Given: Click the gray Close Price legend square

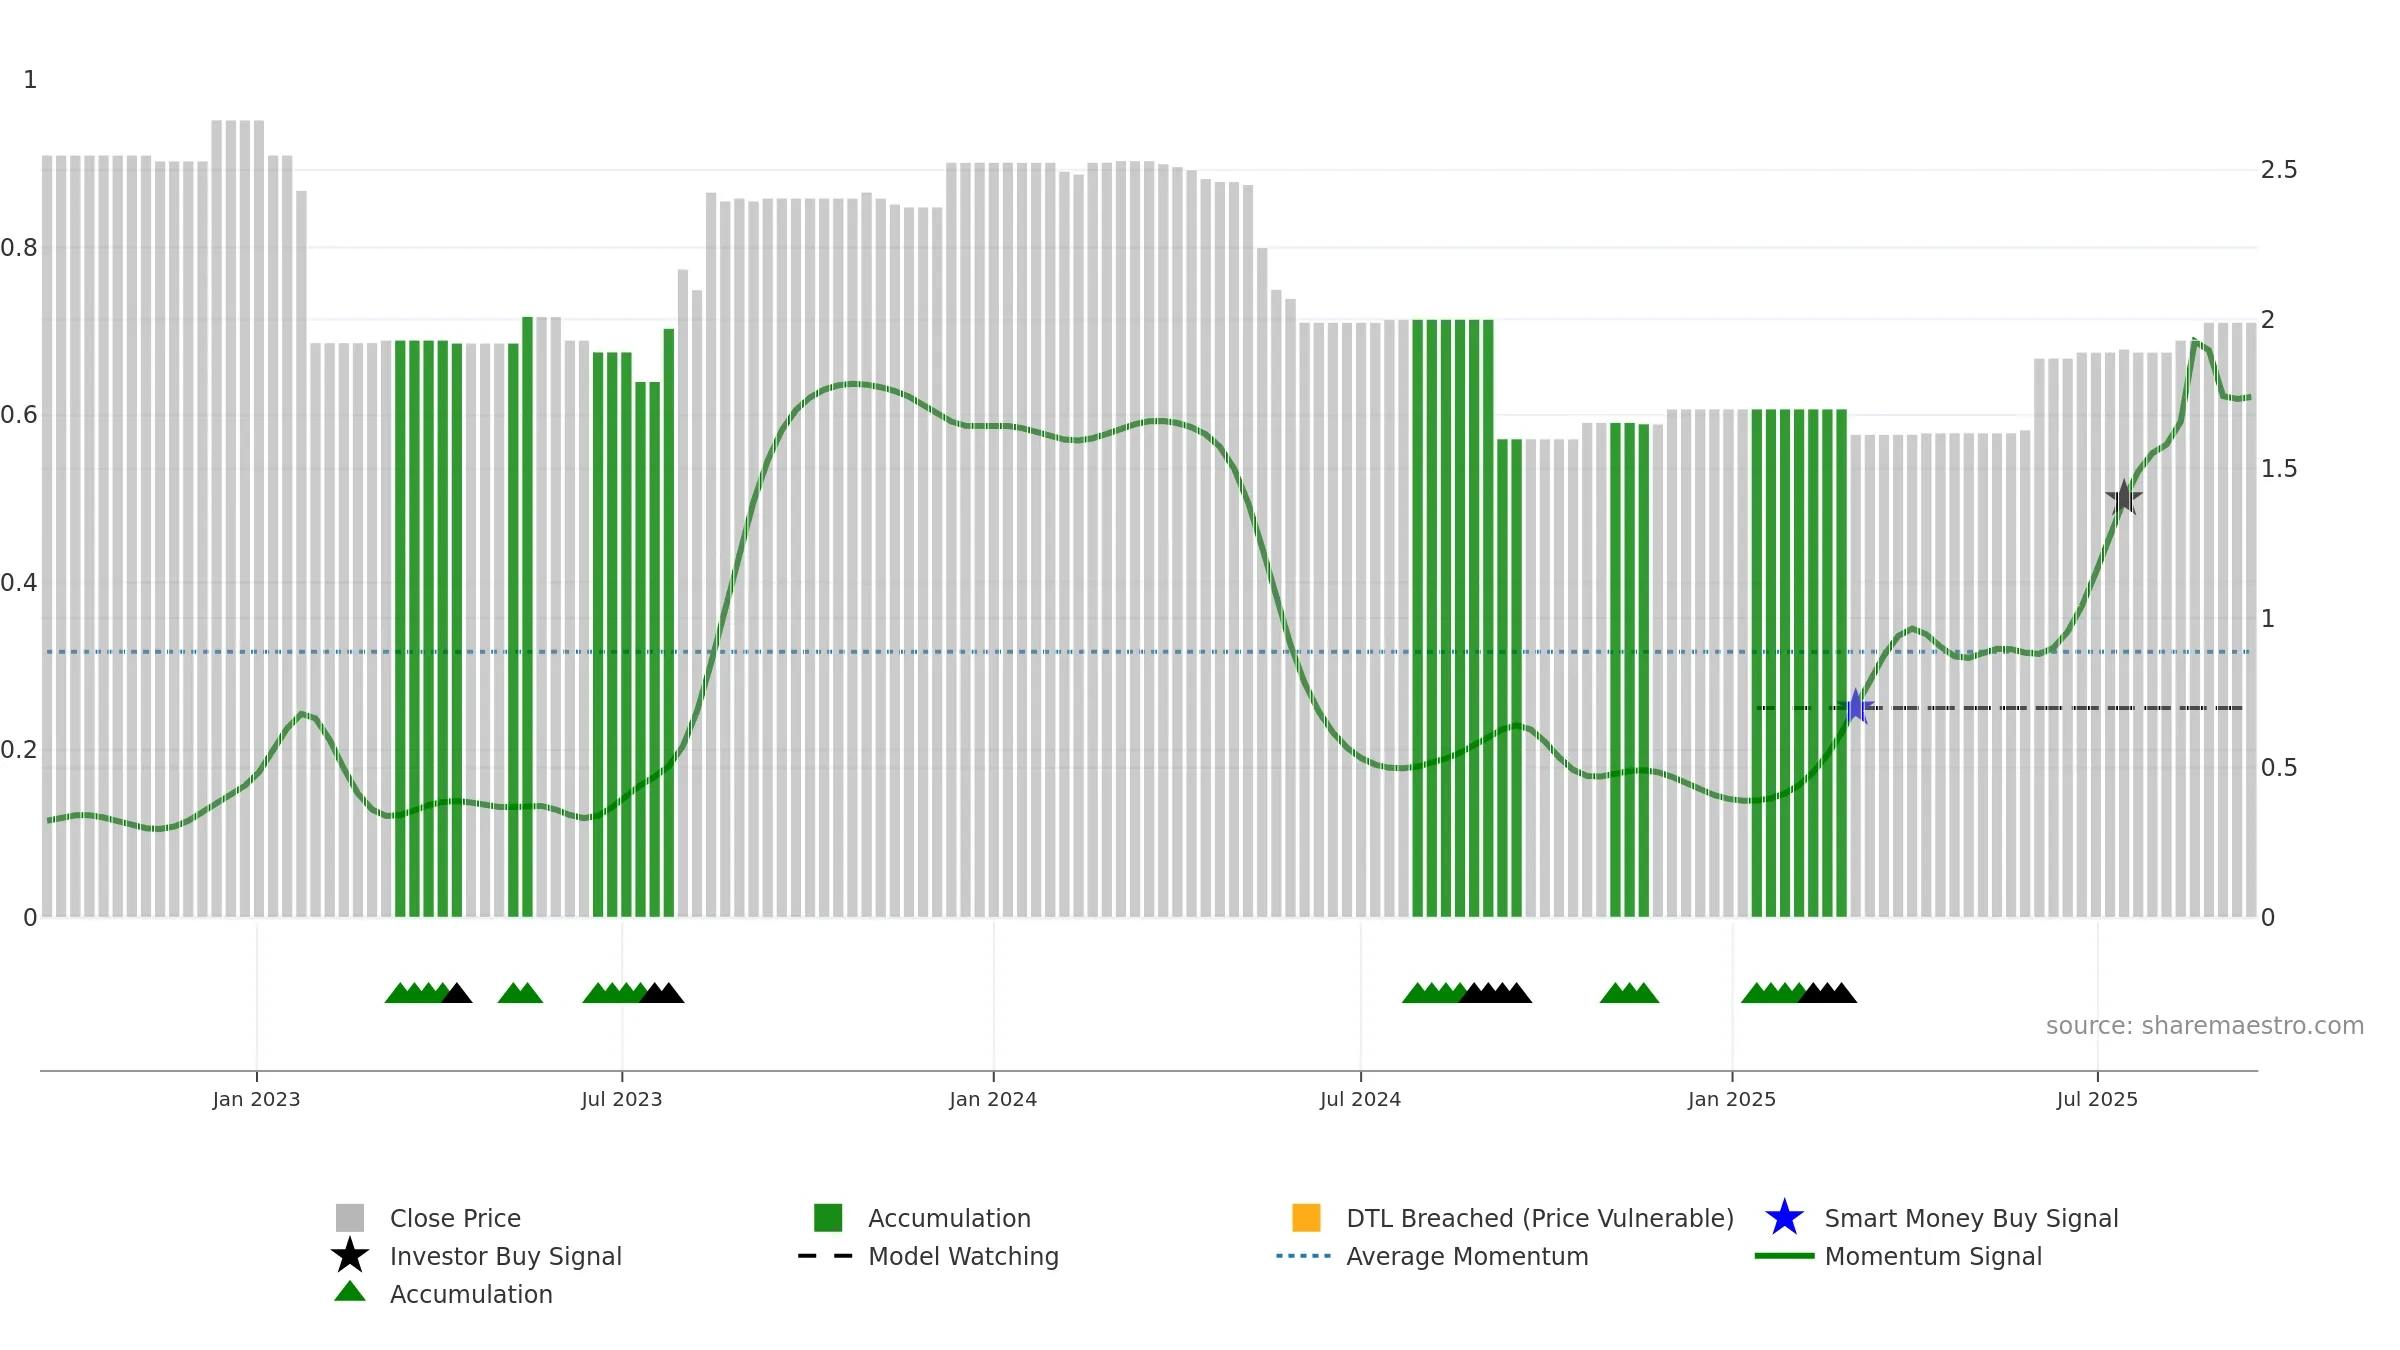Looking at the screenshot, I should coord(350,1218).
